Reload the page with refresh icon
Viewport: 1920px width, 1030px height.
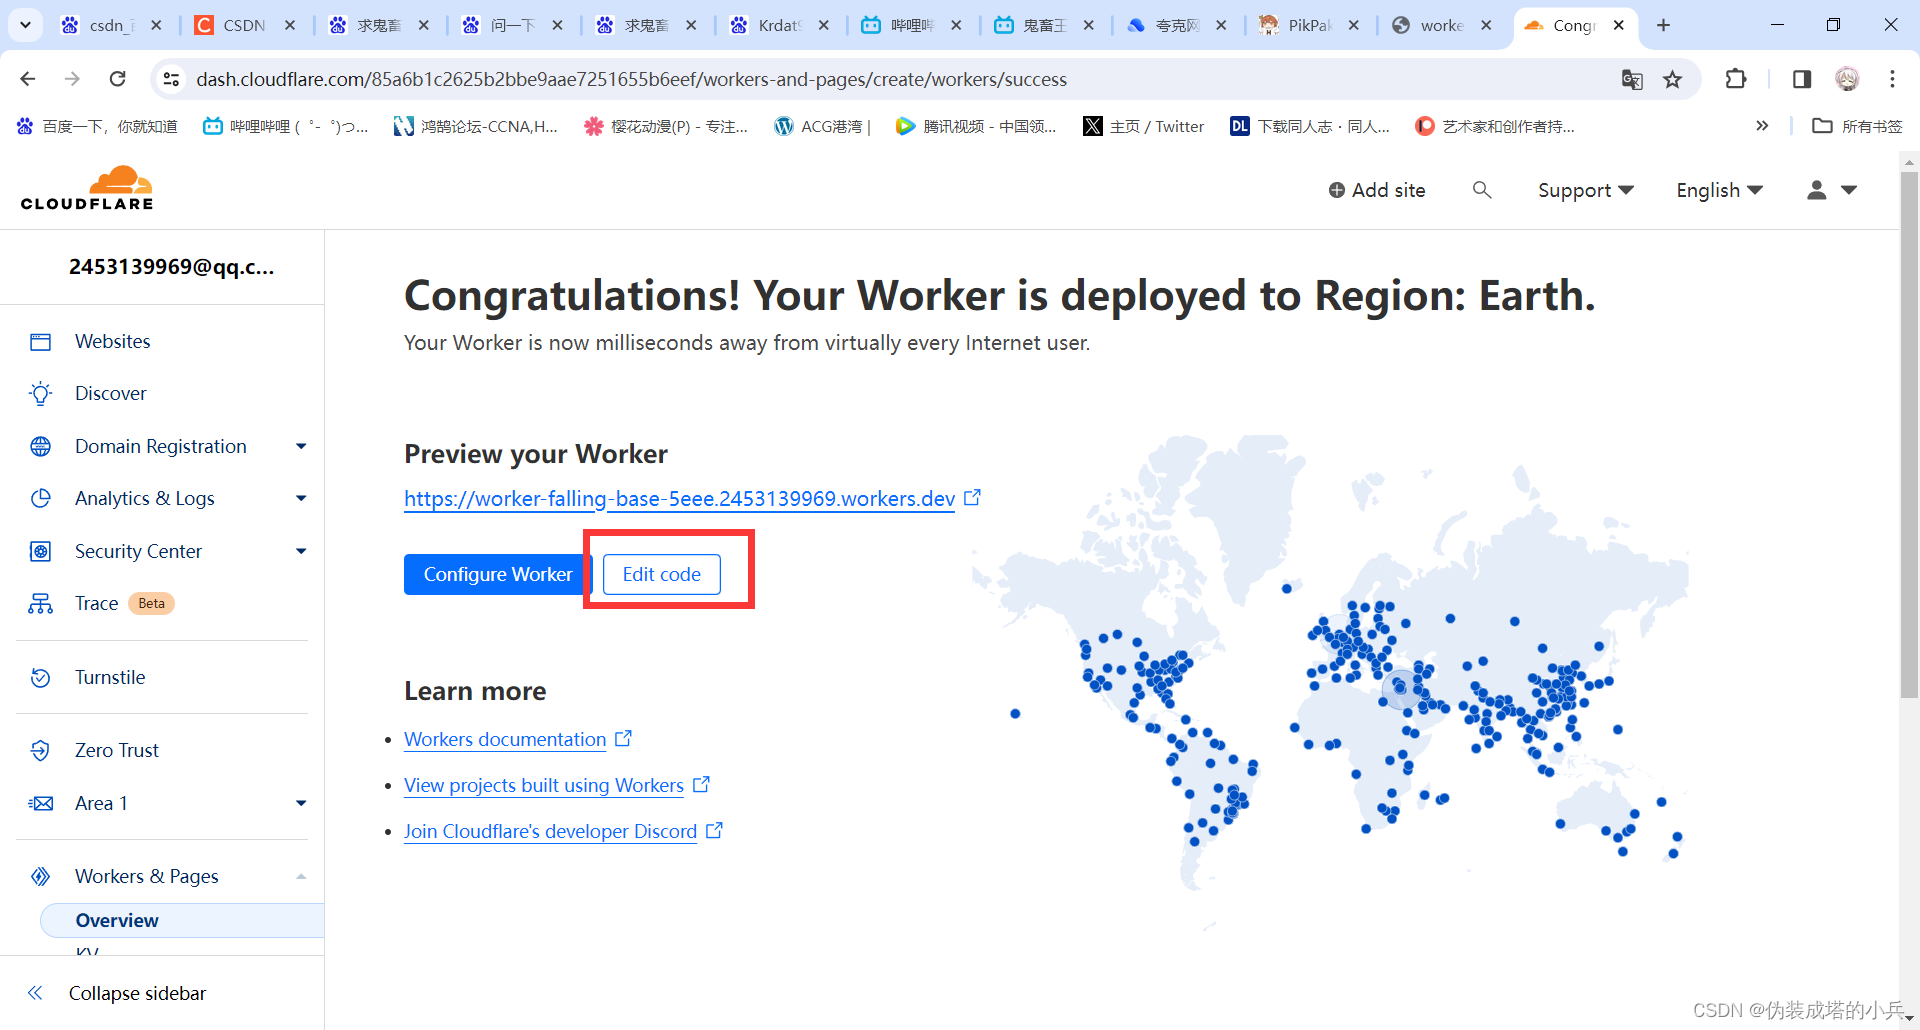click(x=118, y=79)
